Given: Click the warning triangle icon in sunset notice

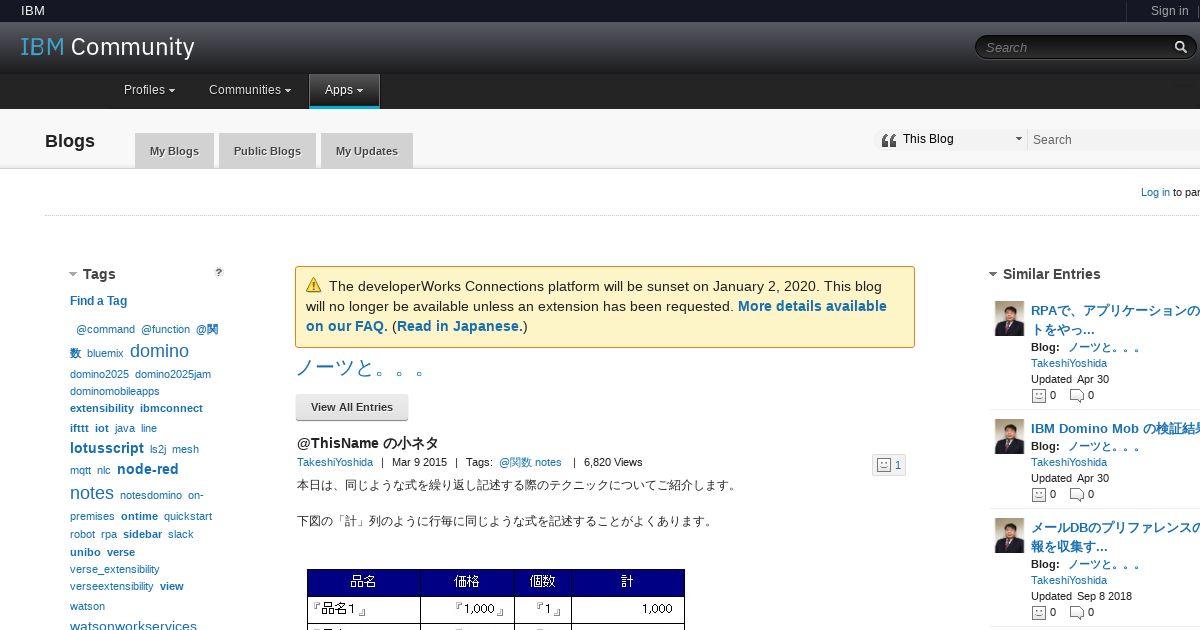Looking at the screenshot, I should point(314,285).
